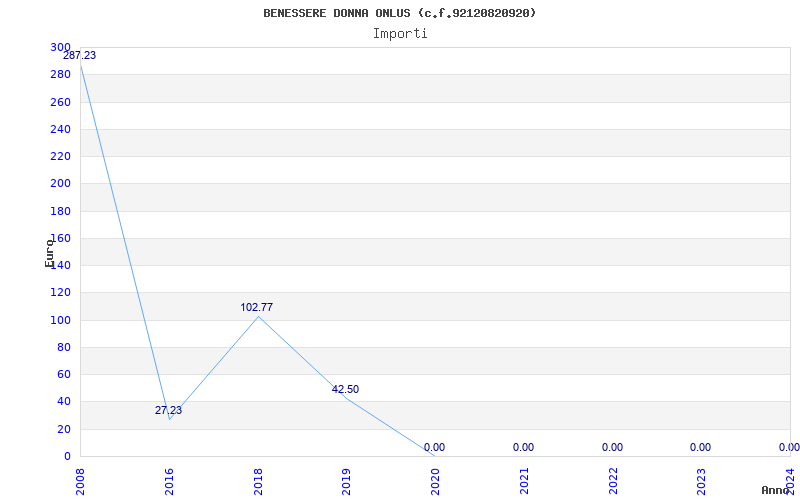Click the 0.00 label above 2023
The height and width of the screenshot is (500, 800).
(x=701, y=447)
